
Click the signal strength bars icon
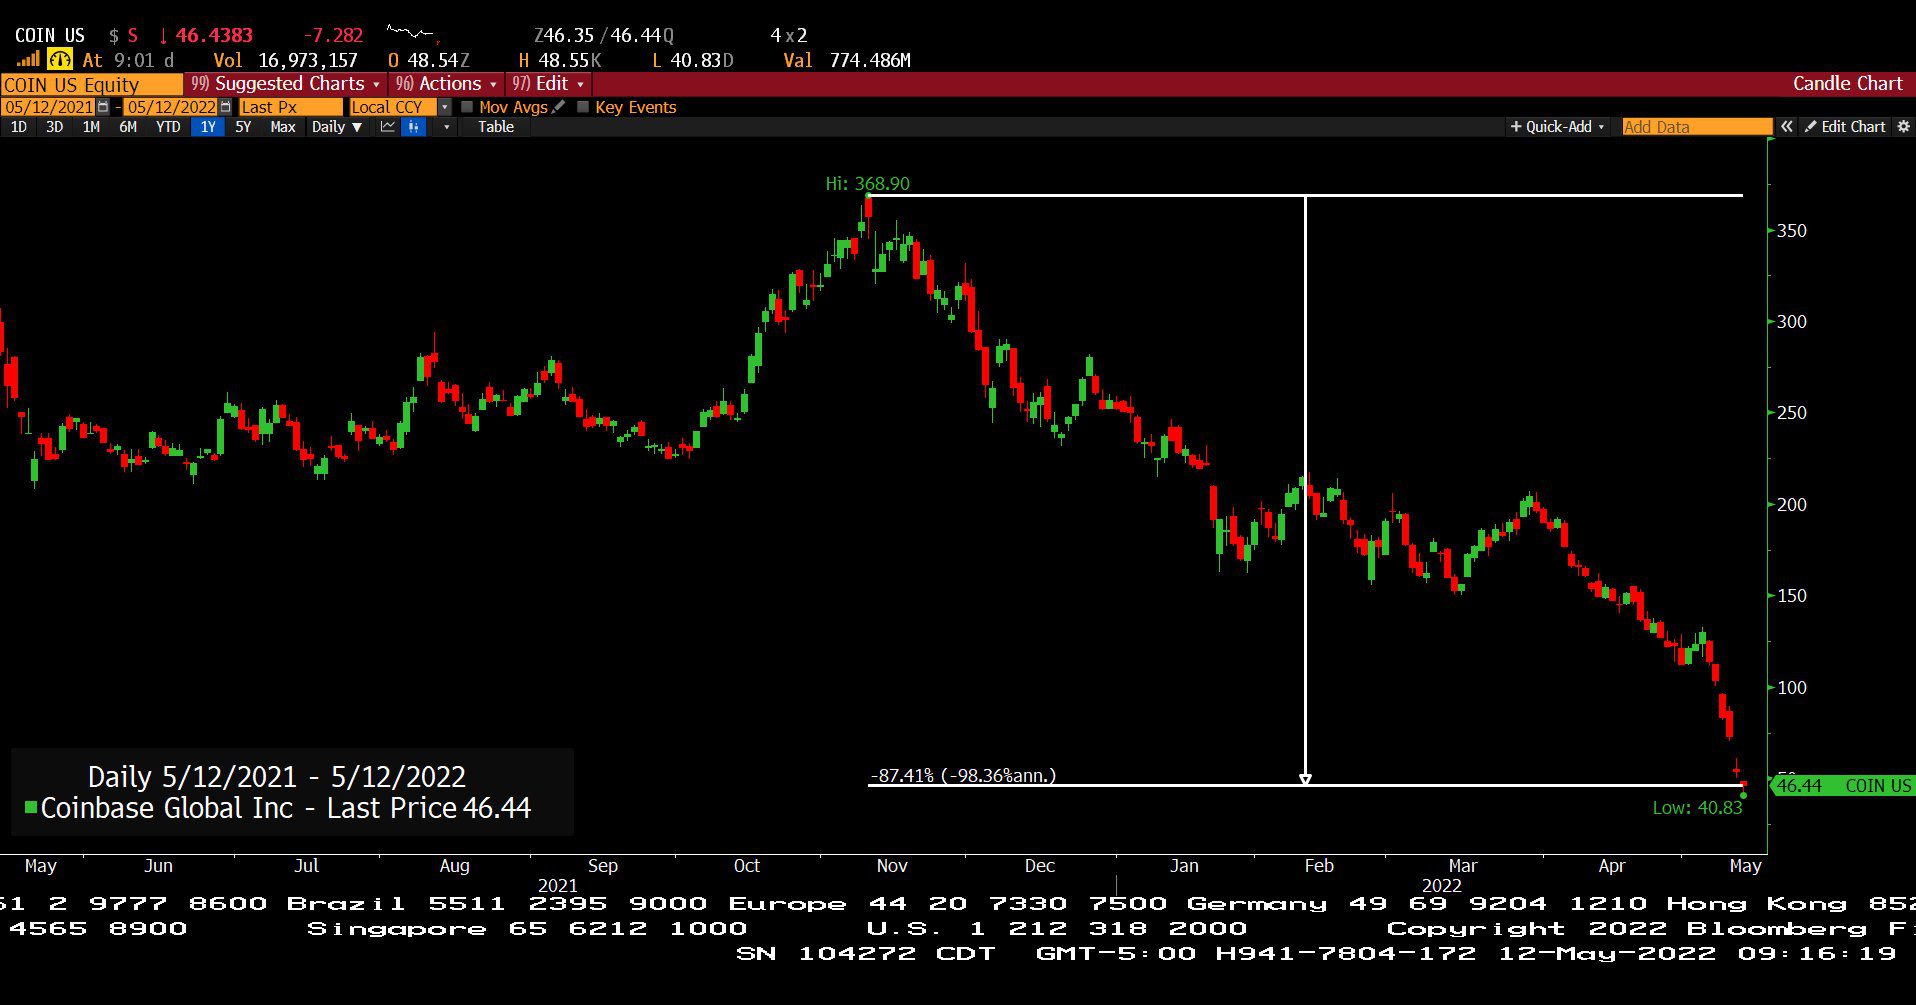pyautogui.click(x=27, y=60)
